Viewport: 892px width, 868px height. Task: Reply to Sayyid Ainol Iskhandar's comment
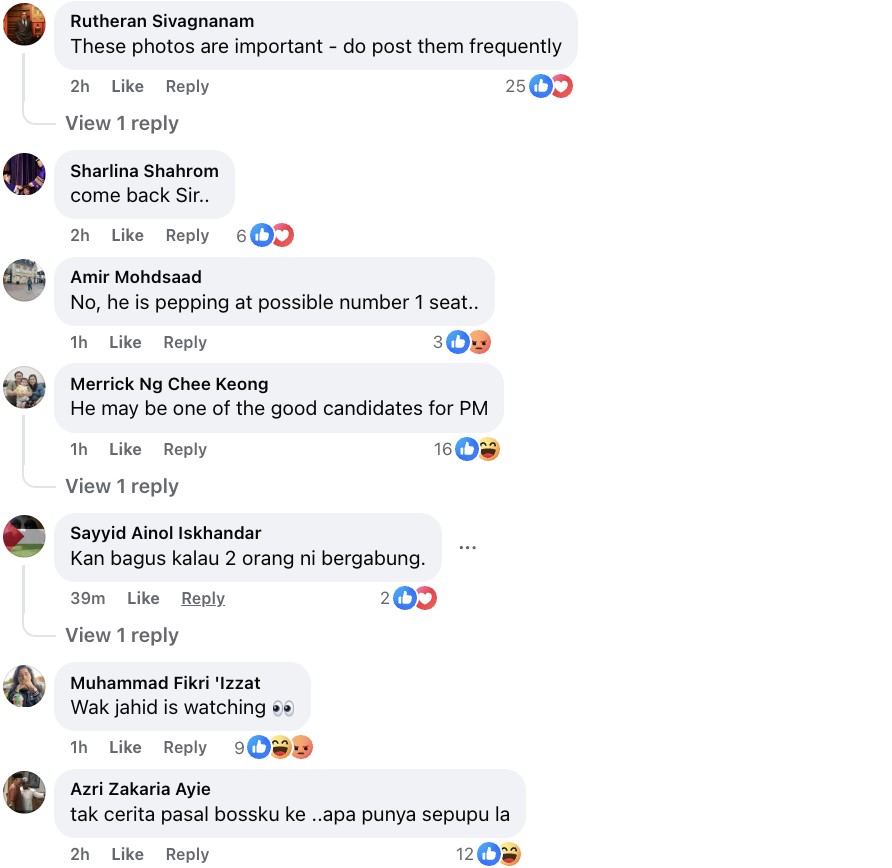(x=203, y=599)
